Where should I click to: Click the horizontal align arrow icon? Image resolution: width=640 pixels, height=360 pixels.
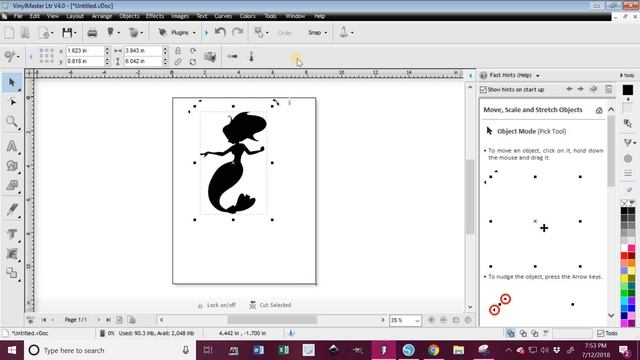233,56
